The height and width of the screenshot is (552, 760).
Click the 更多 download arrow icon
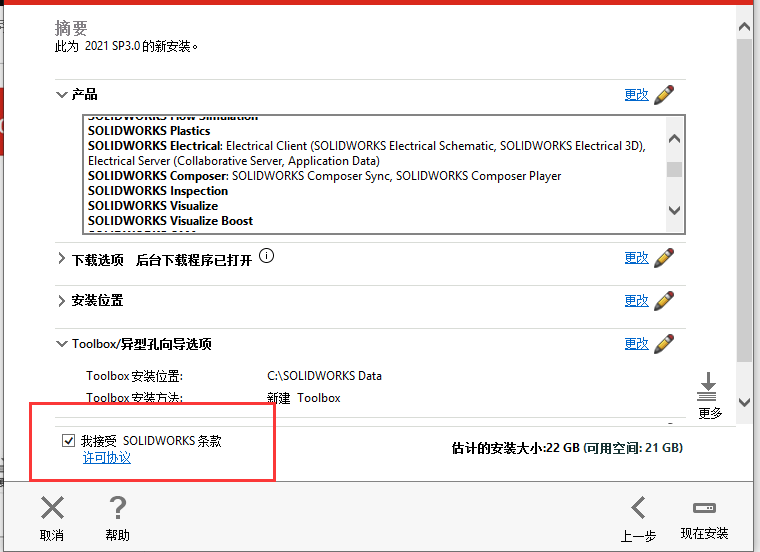[x=707, y=386]
